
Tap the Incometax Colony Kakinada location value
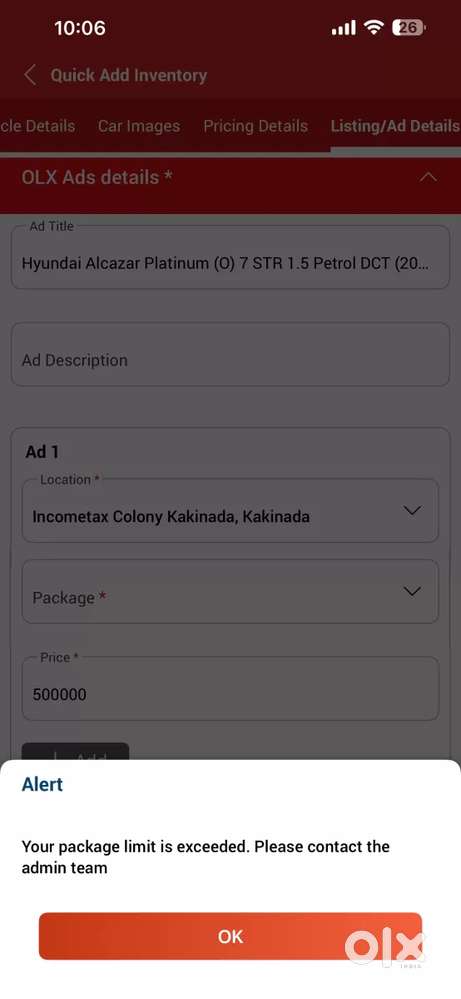(171, 517)
